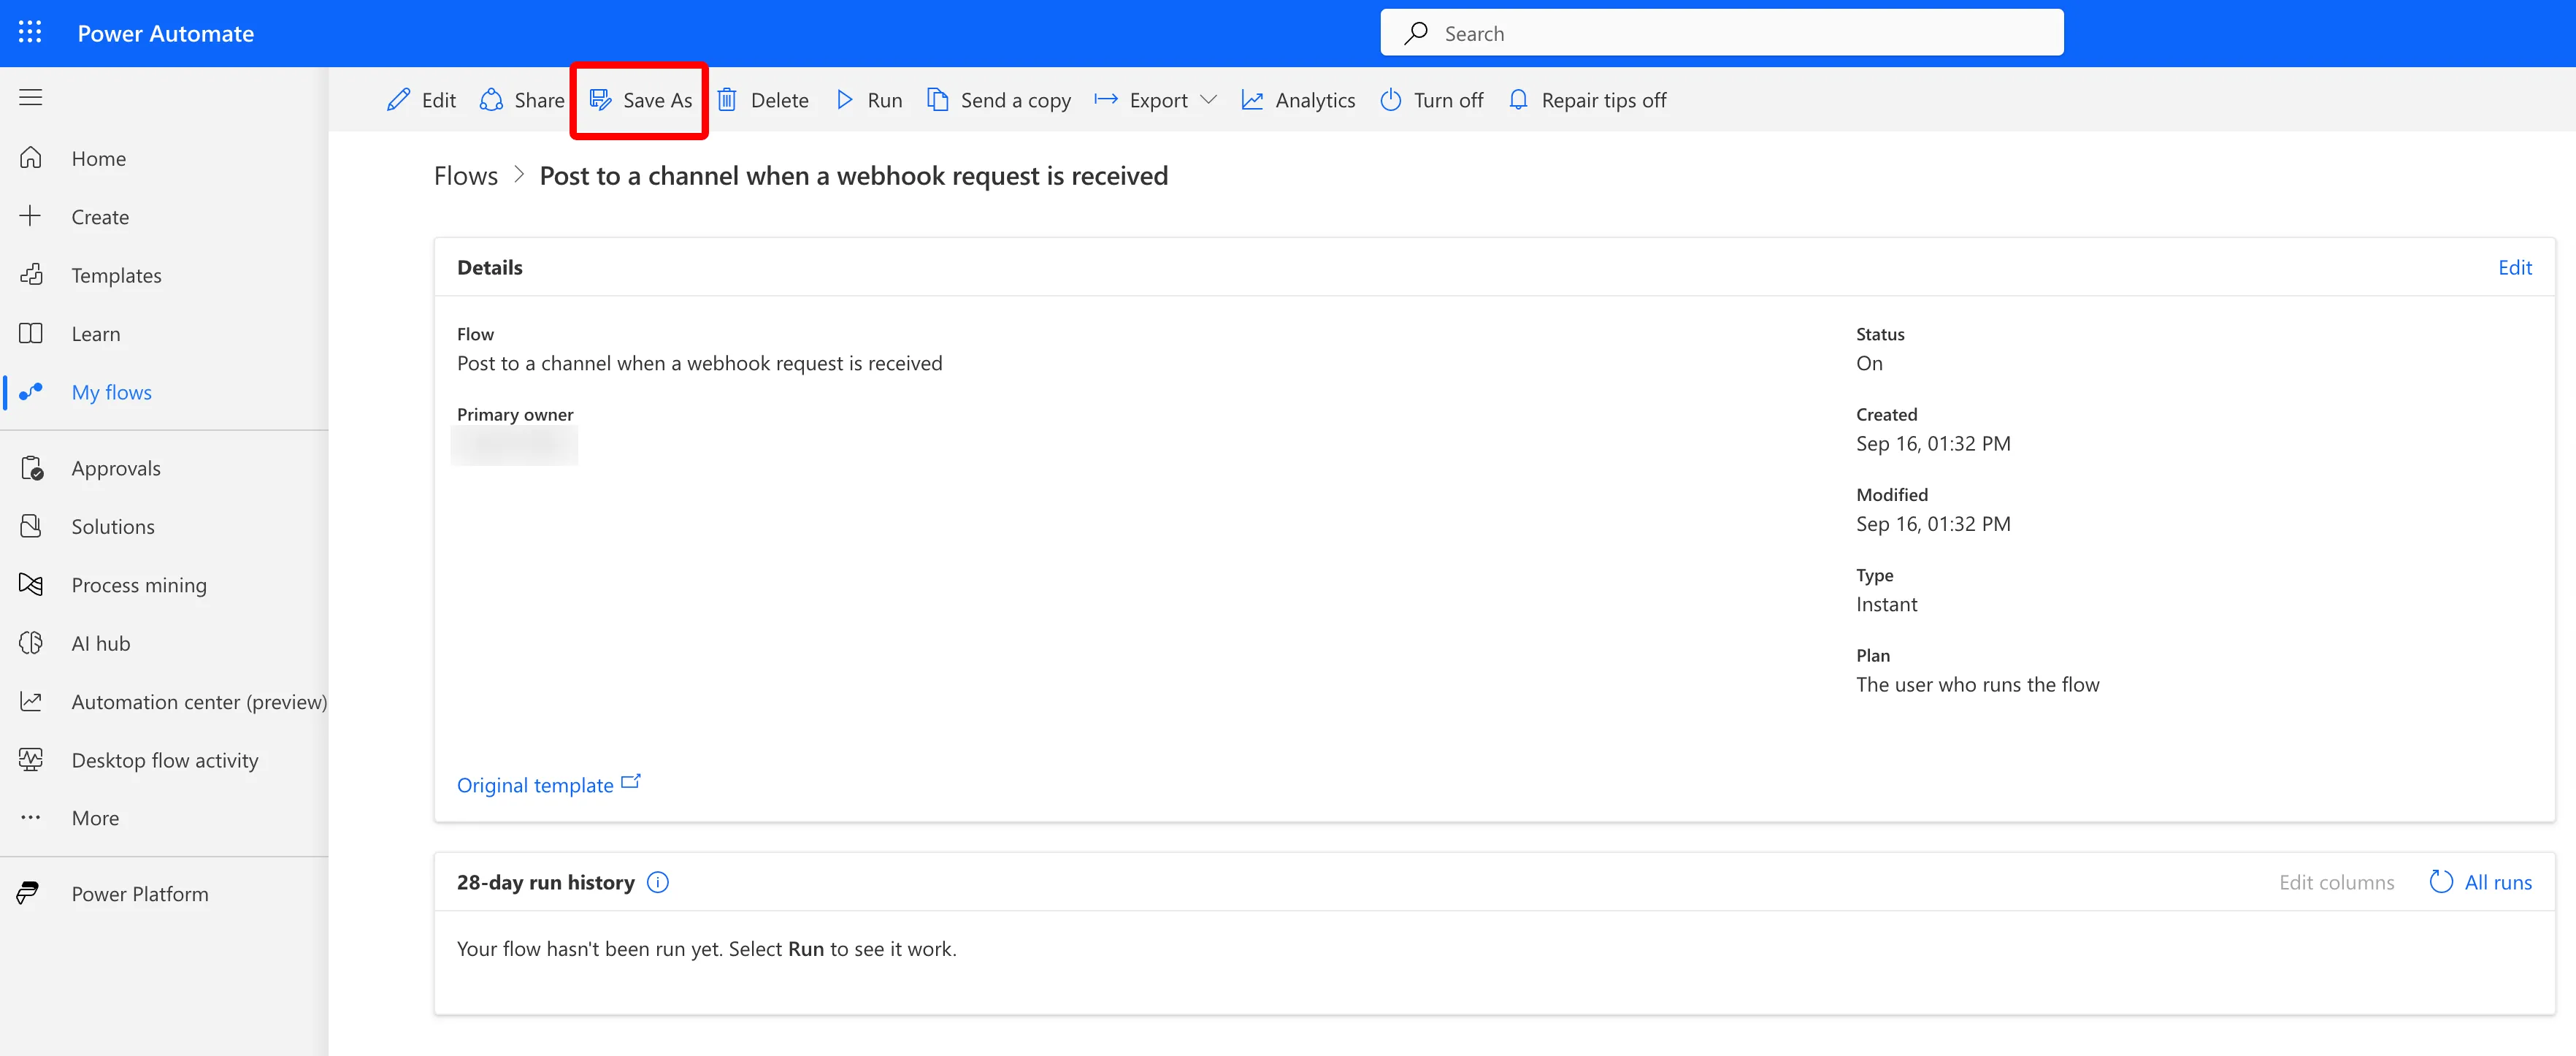Click the Send a copy icon
Viewport: 2576px width, 1056px height.
point(937,100)
